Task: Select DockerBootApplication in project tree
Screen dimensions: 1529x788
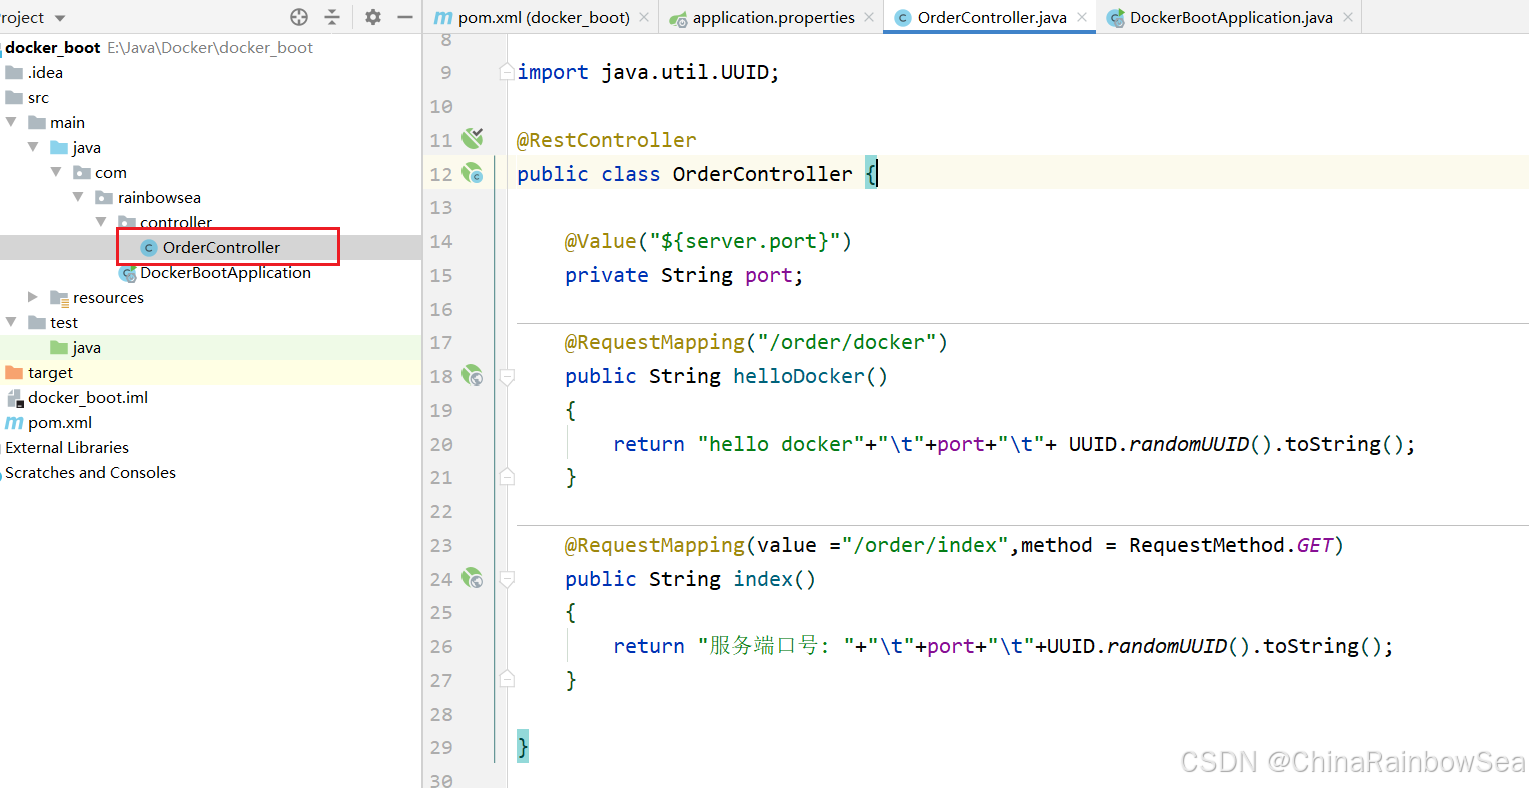Action: pyautogui.click(x=225, y=272)
